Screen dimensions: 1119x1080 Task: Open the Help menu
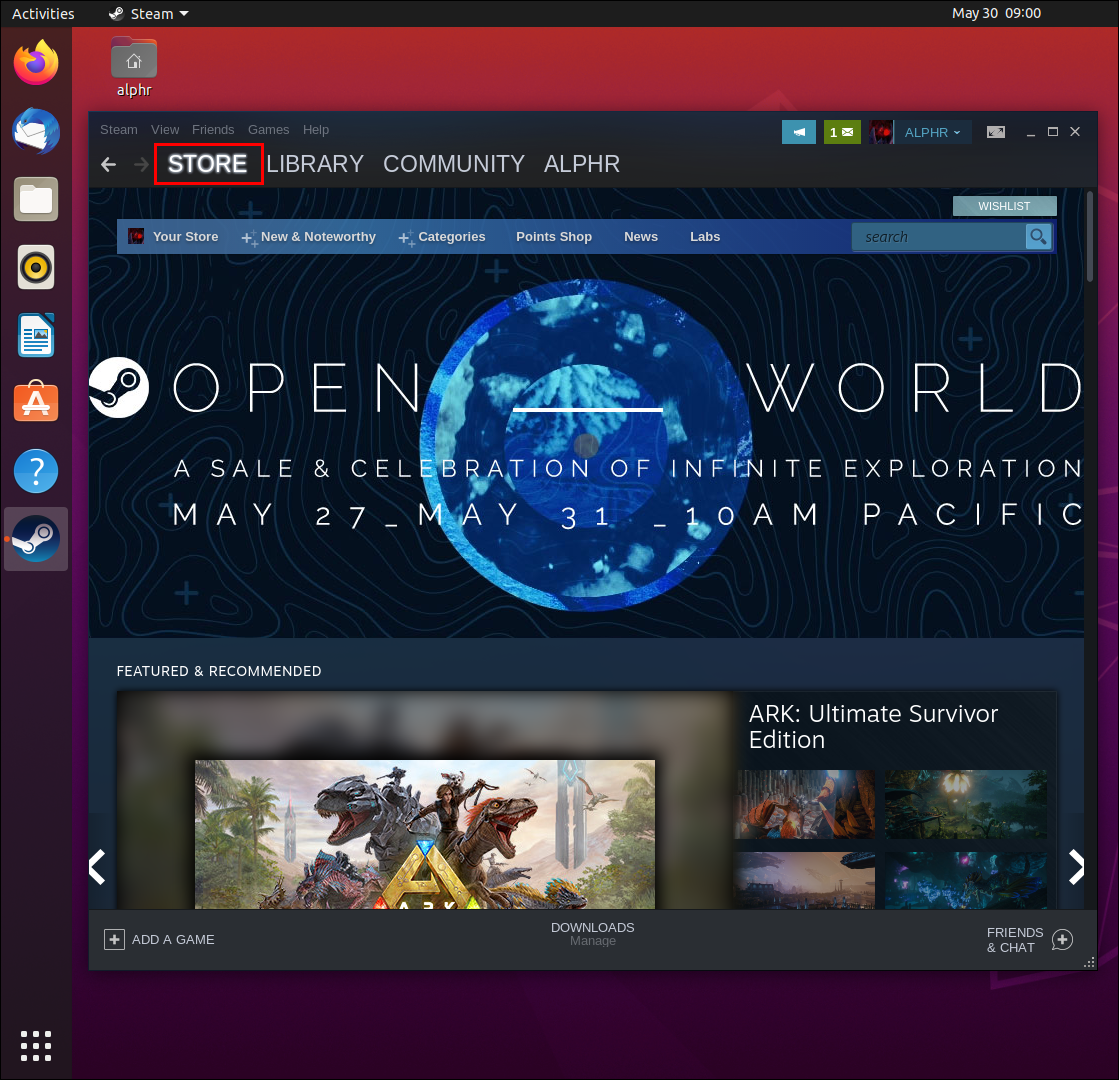(x=315, y=130)
